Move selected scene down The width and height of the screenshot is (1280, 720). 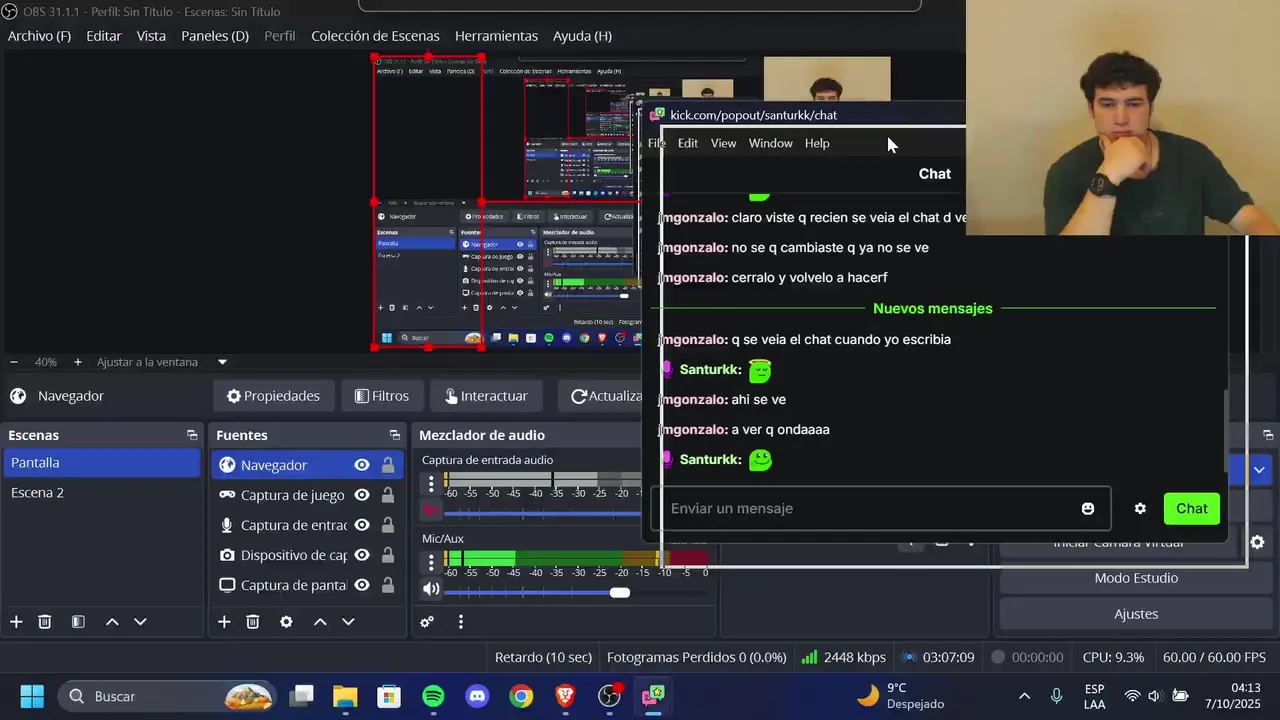[140, 622]
